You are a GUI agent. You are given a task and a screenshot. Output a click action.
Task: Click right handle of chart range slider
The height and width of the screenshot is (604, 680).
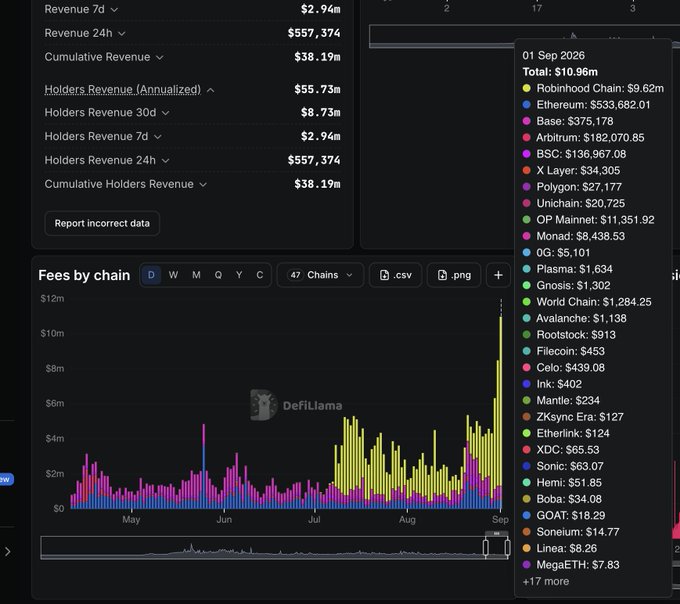click(507, 547)
